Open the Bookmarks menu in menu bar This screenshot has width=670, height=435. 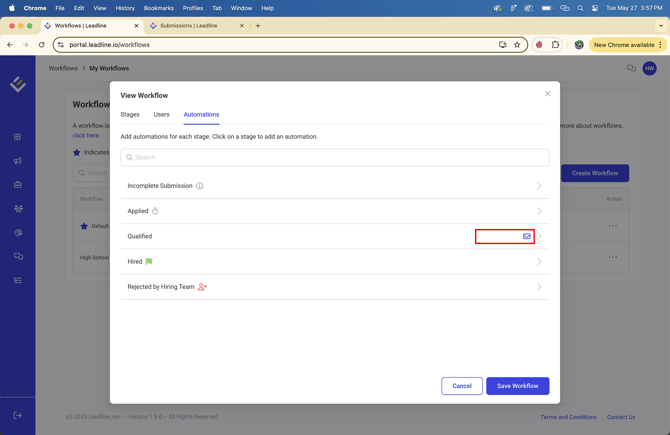pyautogui.click(x=158, y=8)
